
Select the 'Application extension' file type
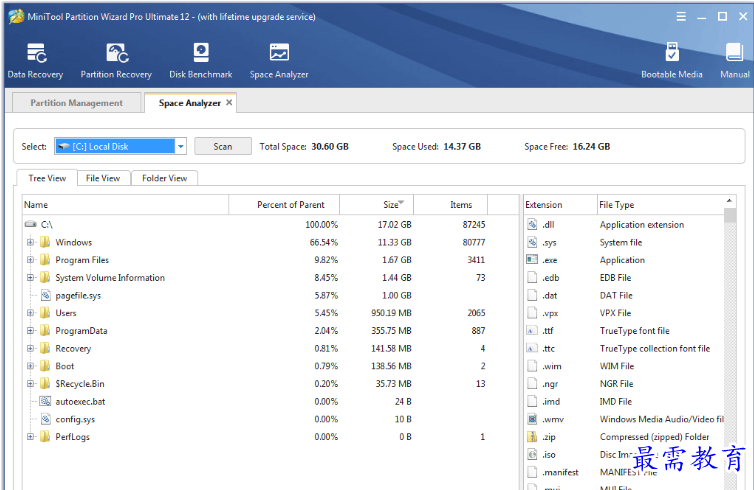(x=641, y=224)
